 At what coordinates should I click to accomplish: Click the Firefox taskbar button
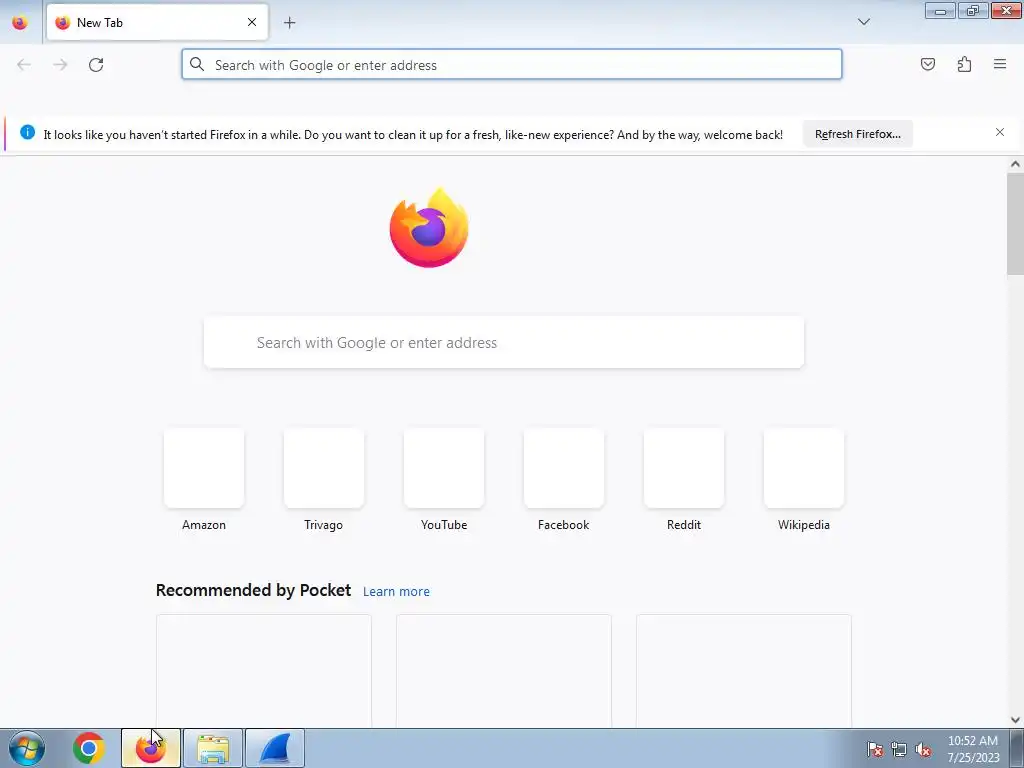tap(151, 748)
